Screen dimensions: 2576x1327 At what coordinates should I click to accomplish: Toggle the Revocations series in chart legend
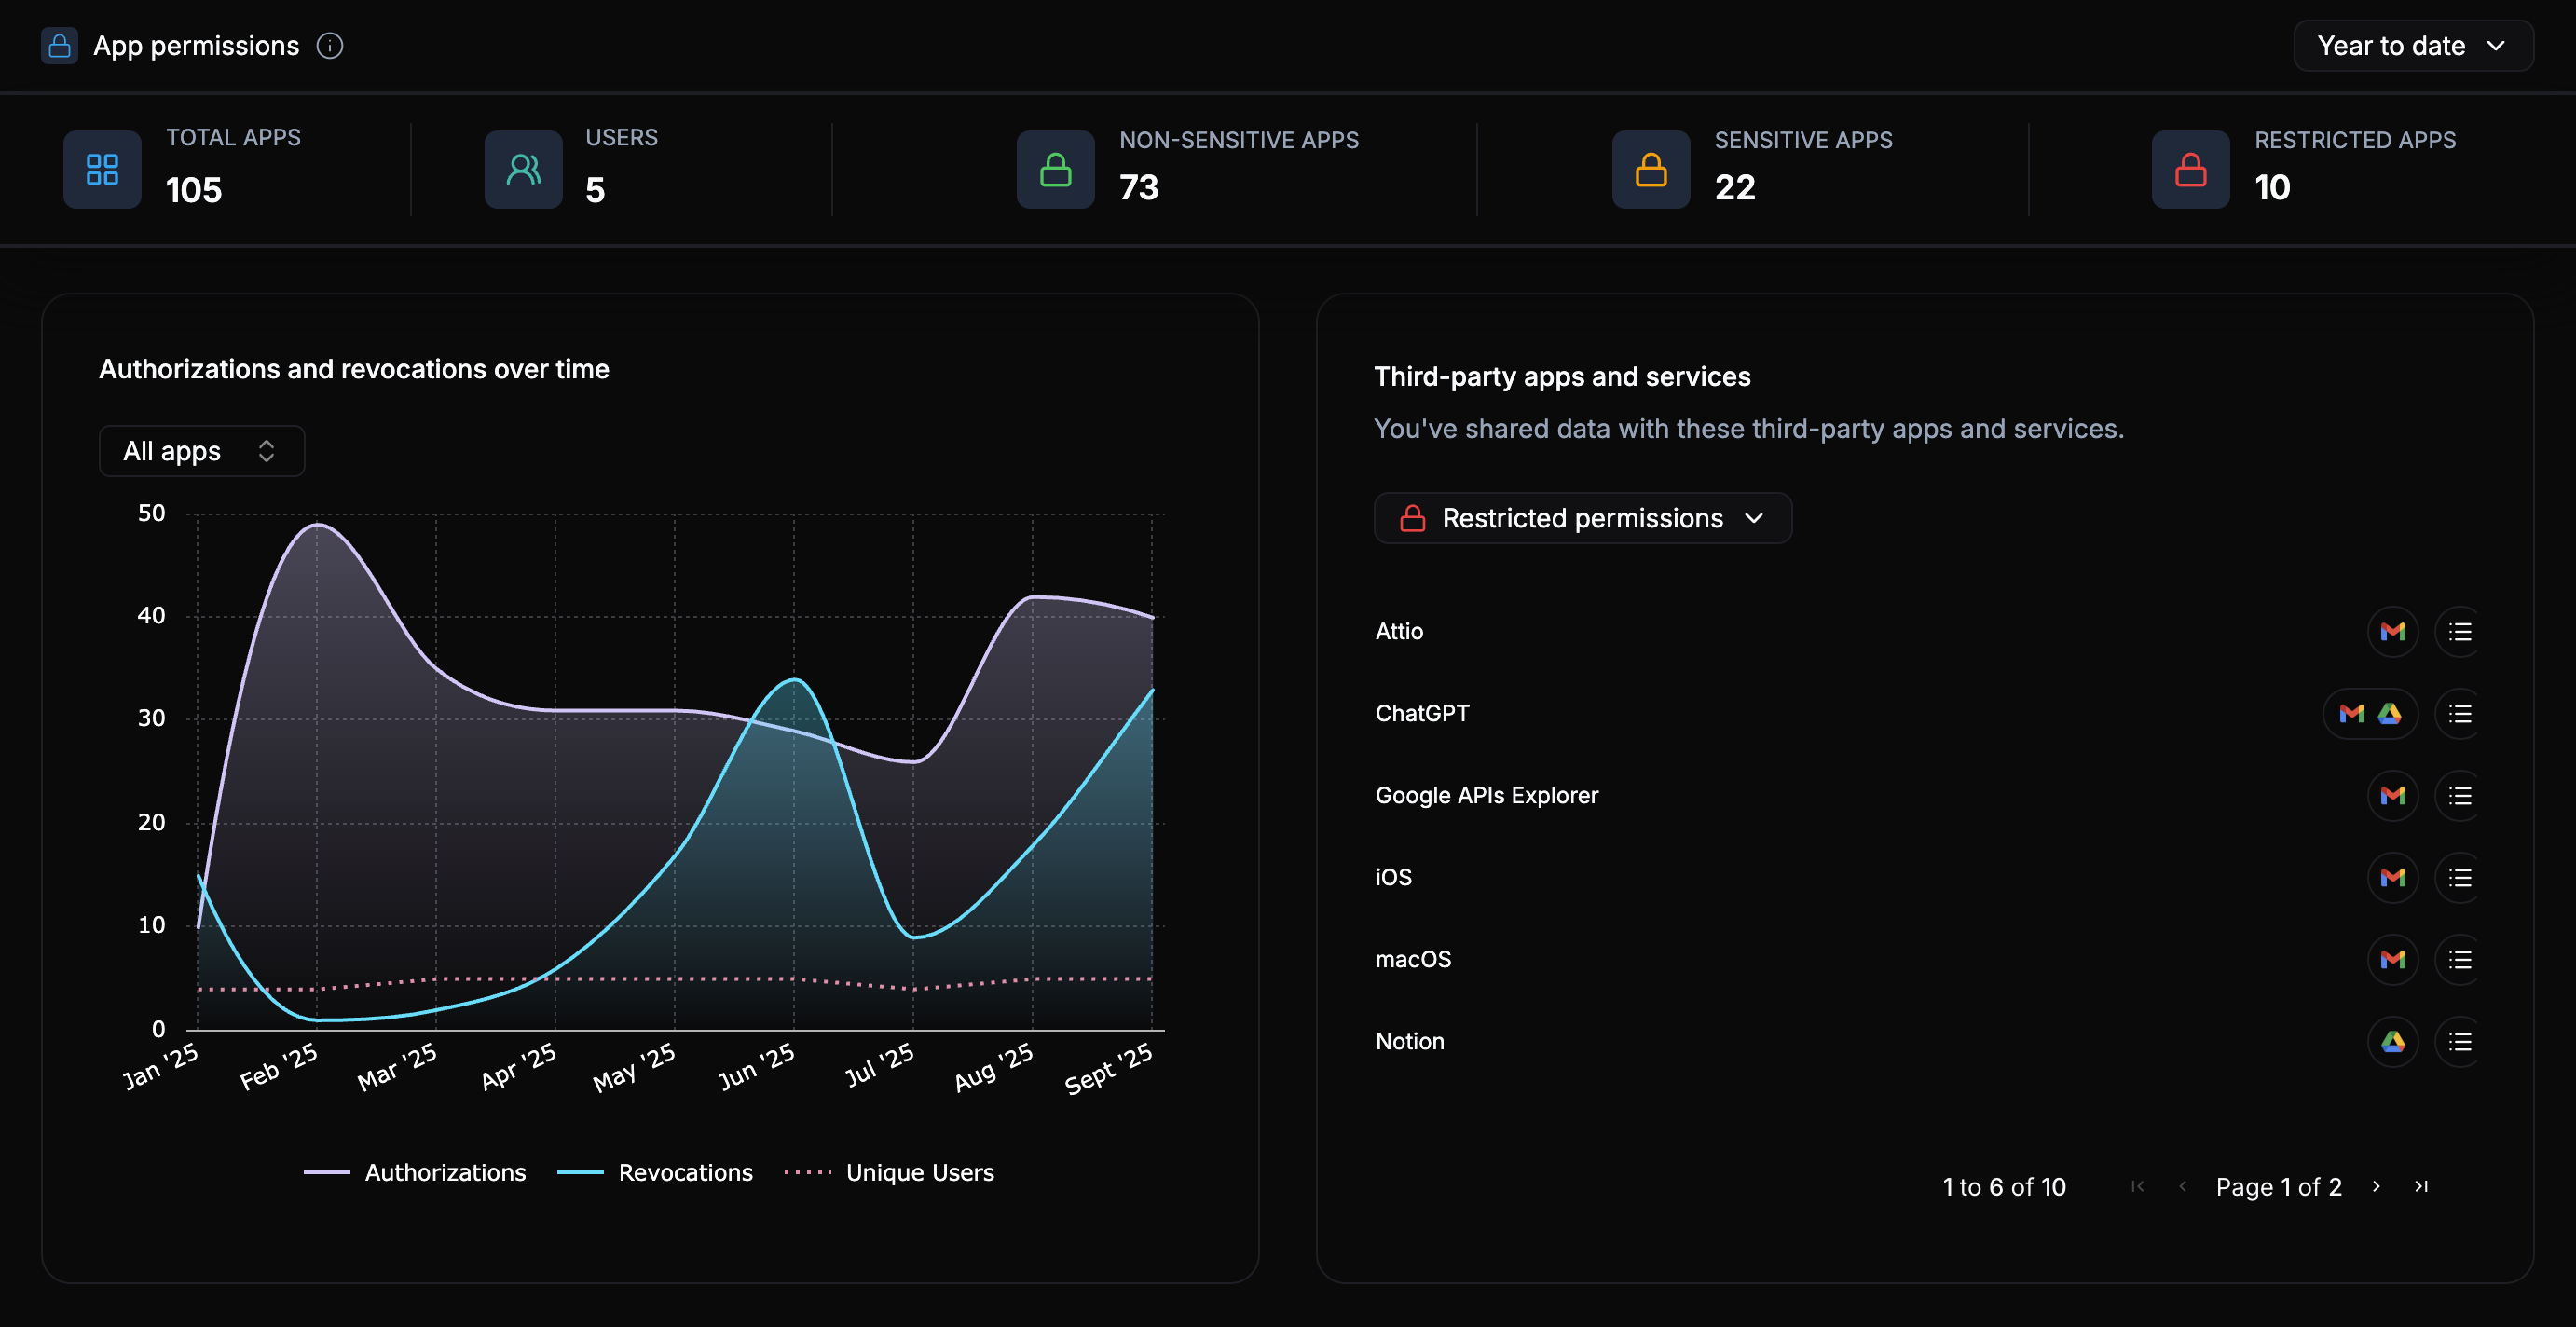[x=684, y=1172]
